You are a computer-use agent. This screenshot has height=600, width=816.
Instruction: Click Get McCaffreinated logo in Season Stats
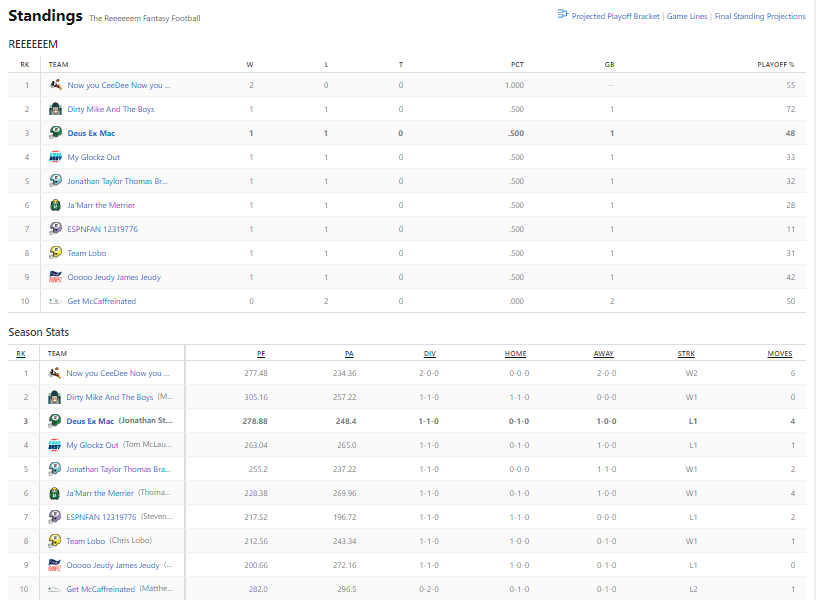[x=56, y=589]
